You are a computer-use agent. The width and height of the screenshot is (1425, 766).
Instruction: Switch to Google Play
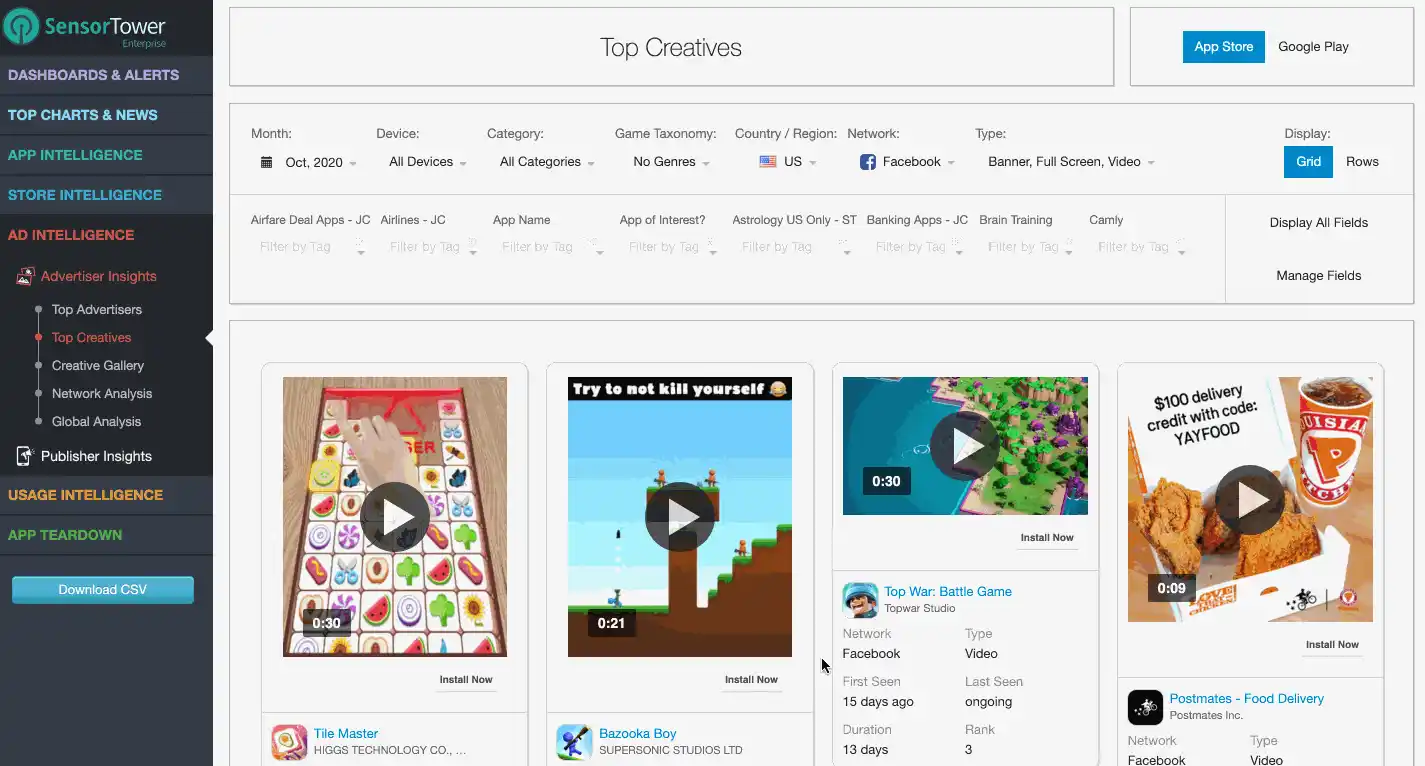pyautogui.click(x=1313, y=47)
